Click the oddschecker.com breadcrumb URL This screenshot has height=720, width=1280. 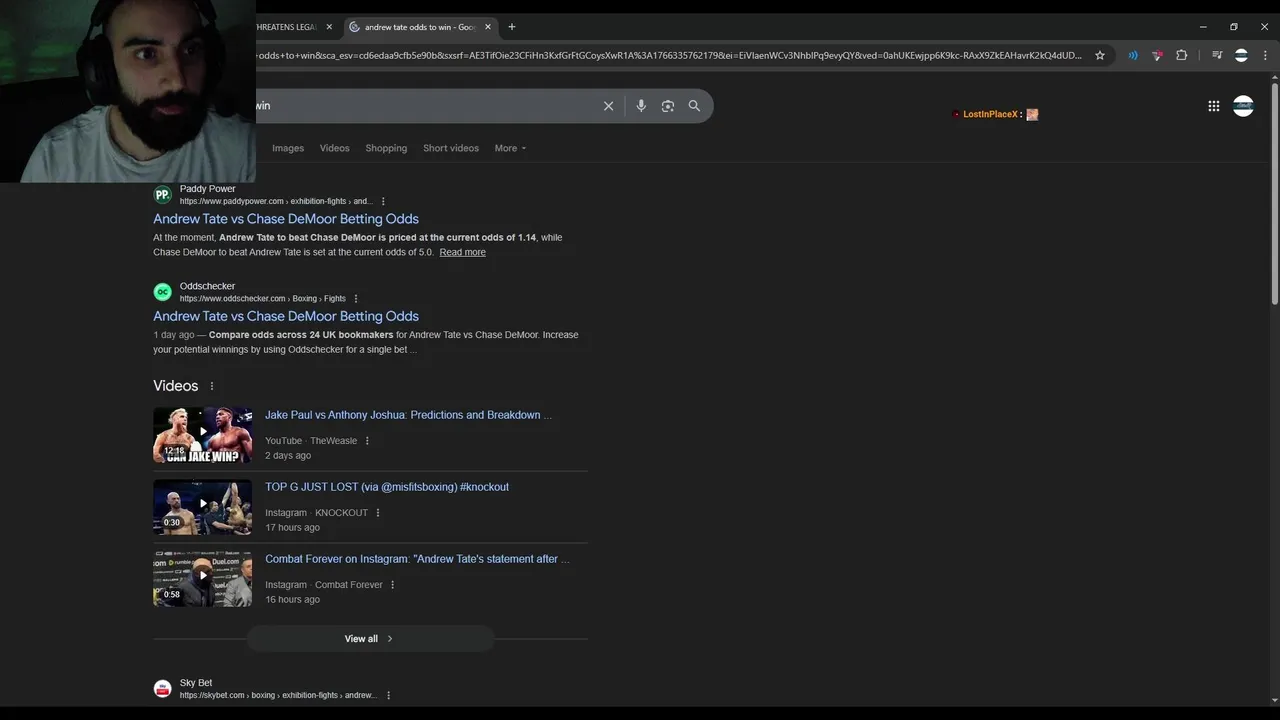pyautogui.click(x=263, y=299)
